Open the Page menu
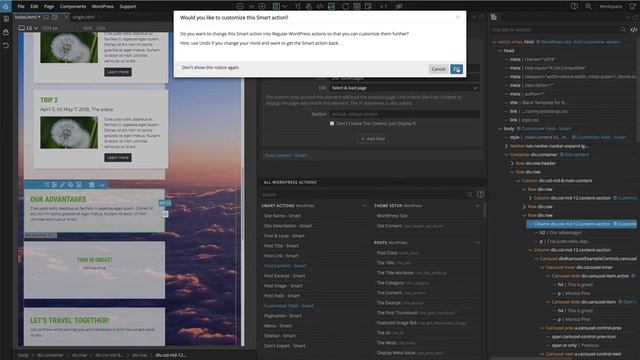The height and width of the screenshot is (360, 640). (x=49, y=7)
